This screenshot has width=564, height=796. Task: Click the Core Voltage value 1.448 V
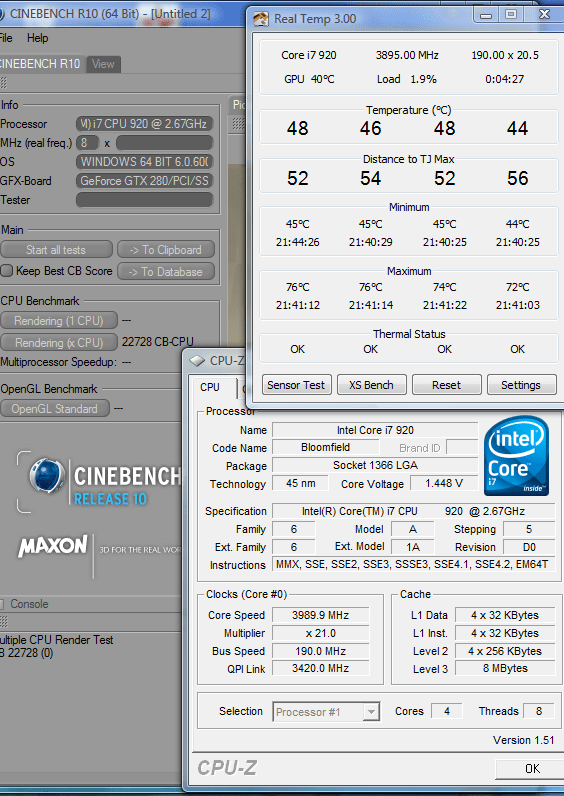(x=444, y=483)
